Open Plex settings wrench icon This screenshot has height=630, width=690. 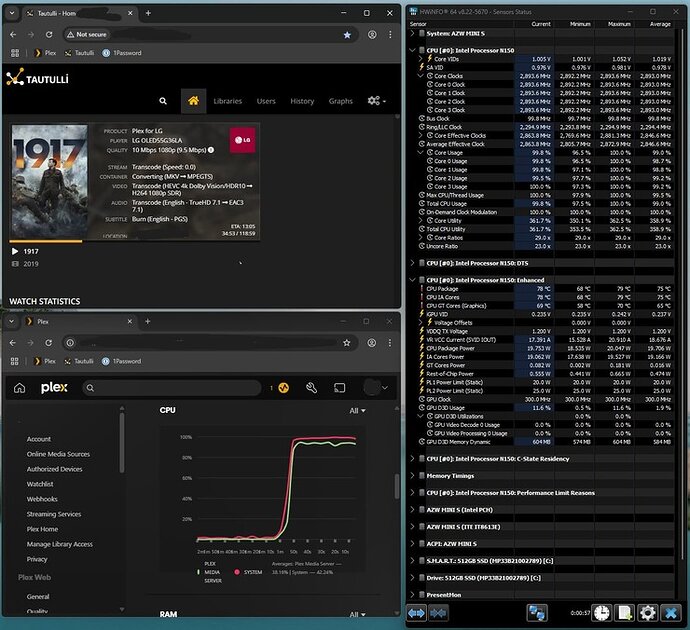click(x=312, y=388)
